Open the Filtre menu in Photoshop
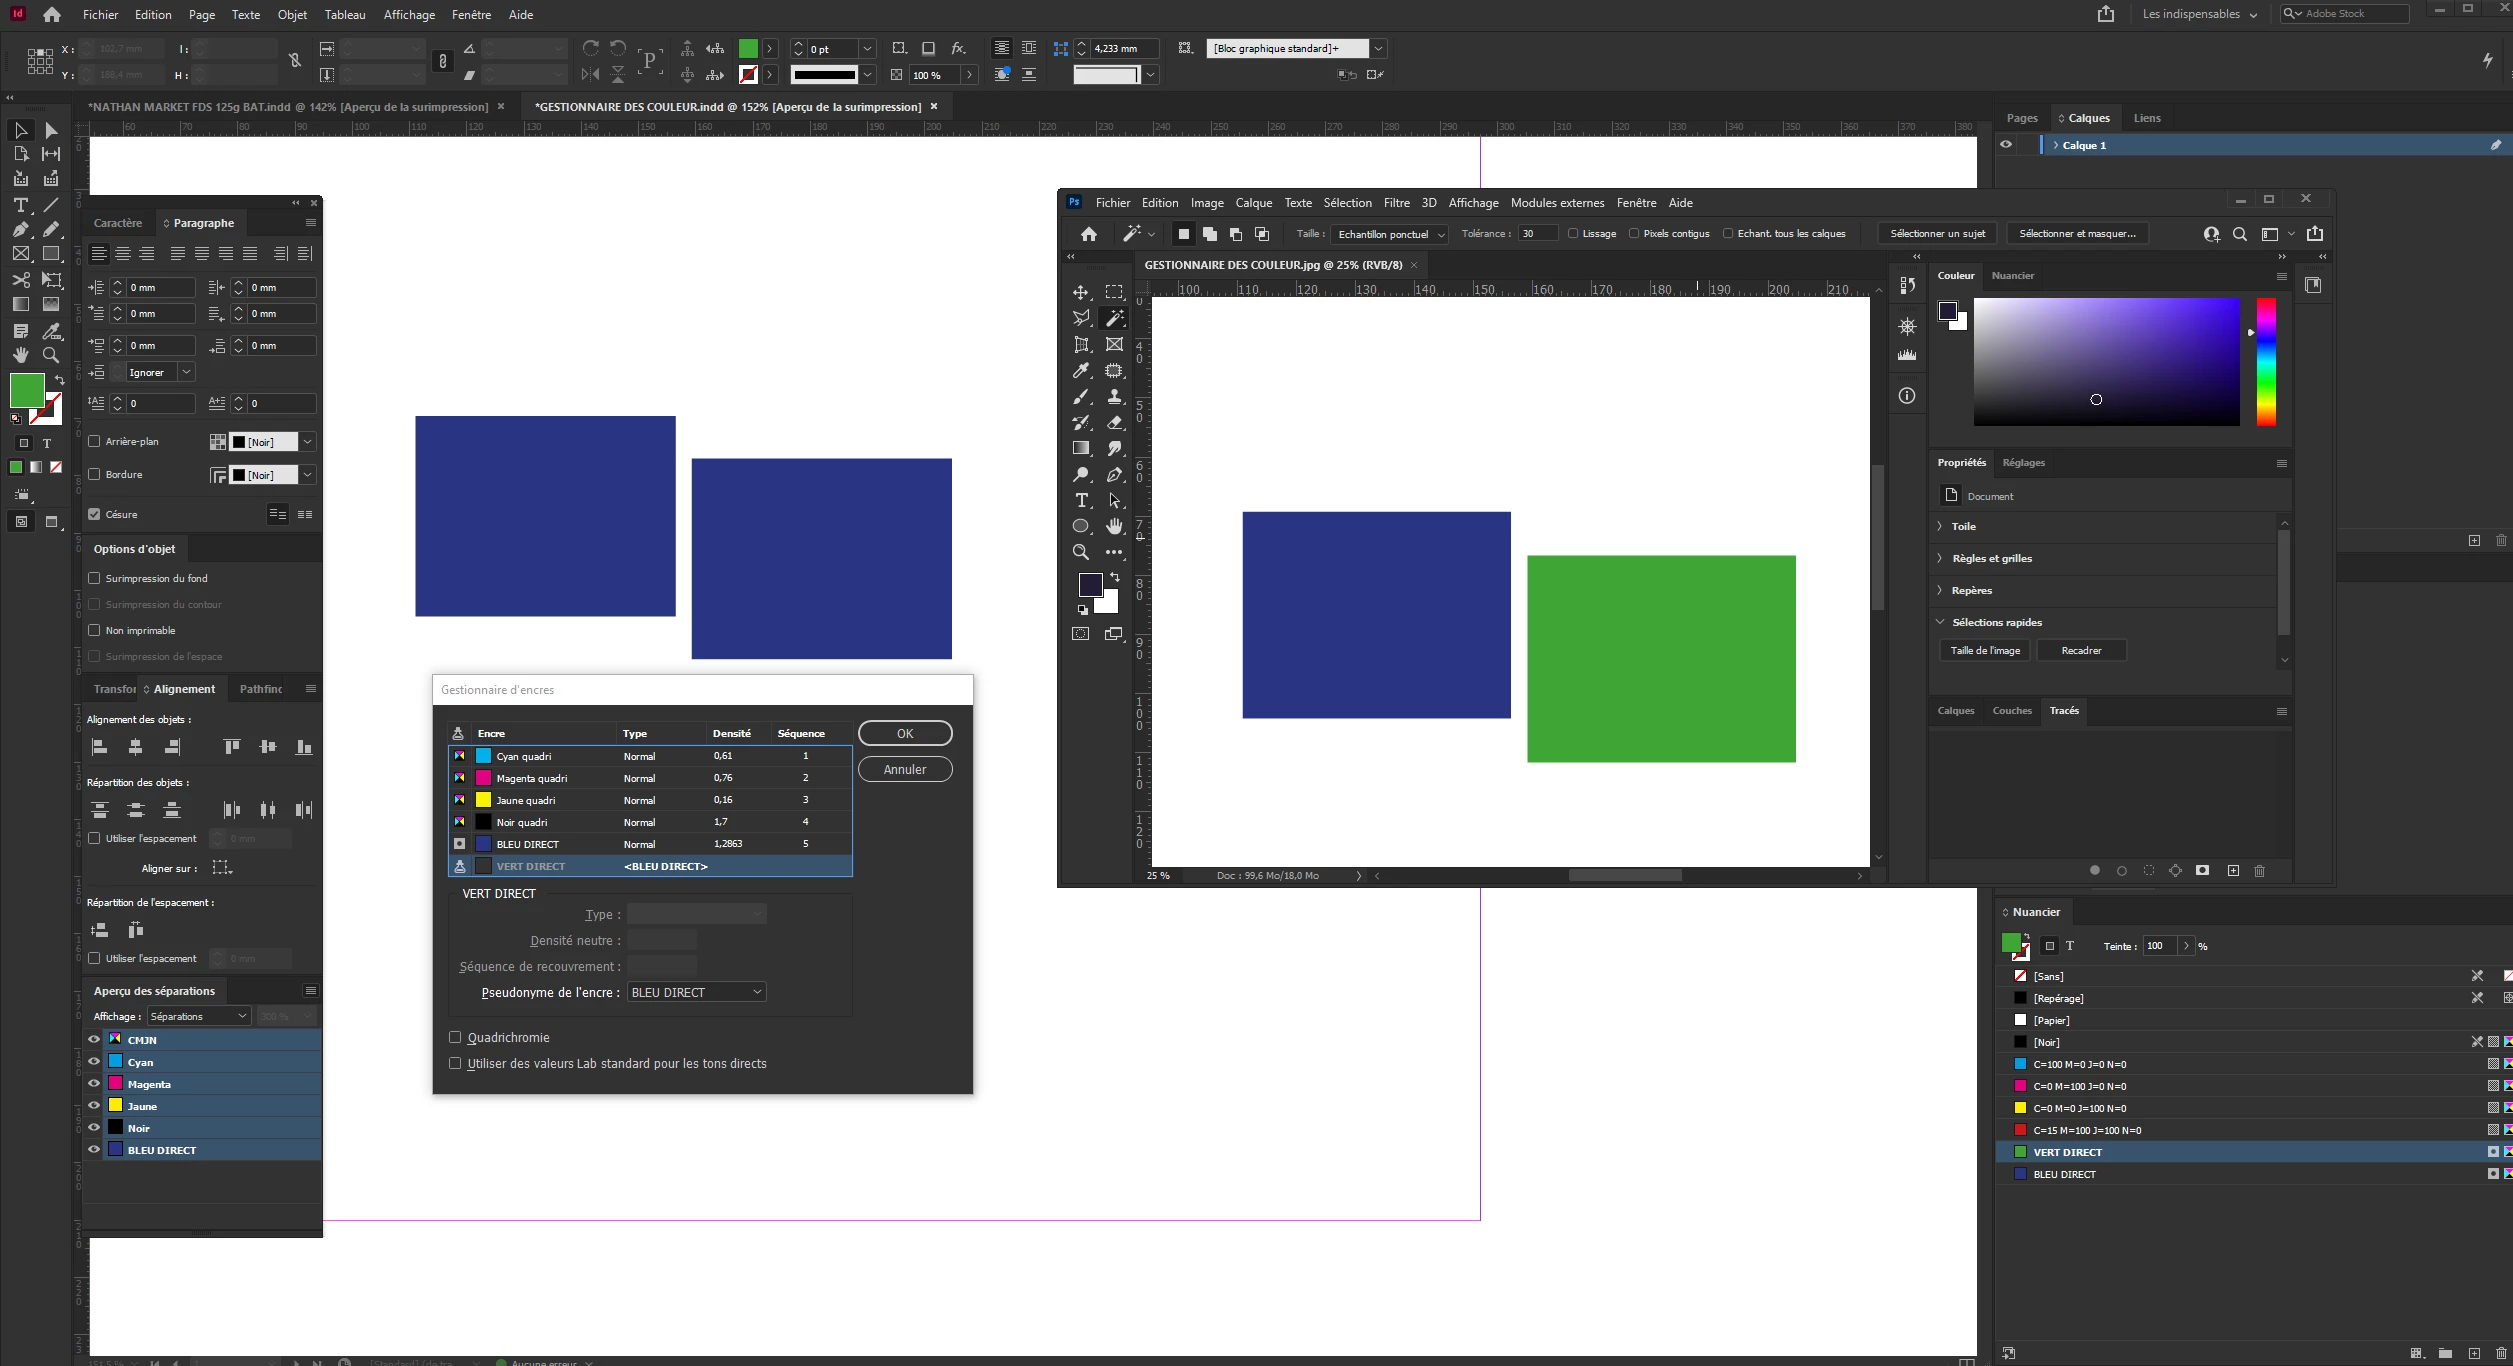The width and height of the screenshot is (2513, 1366). (1396, 203)
